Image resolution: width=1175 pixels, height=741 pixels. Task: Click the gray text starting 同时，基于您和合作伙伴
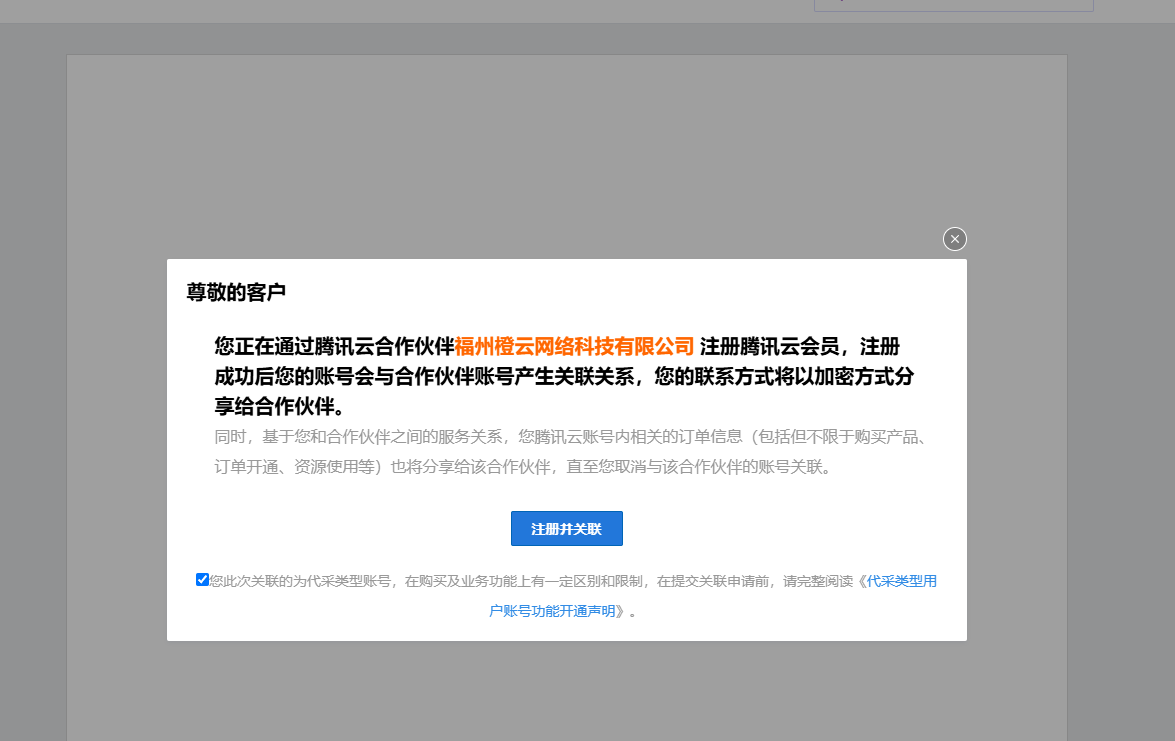[573, 452]
